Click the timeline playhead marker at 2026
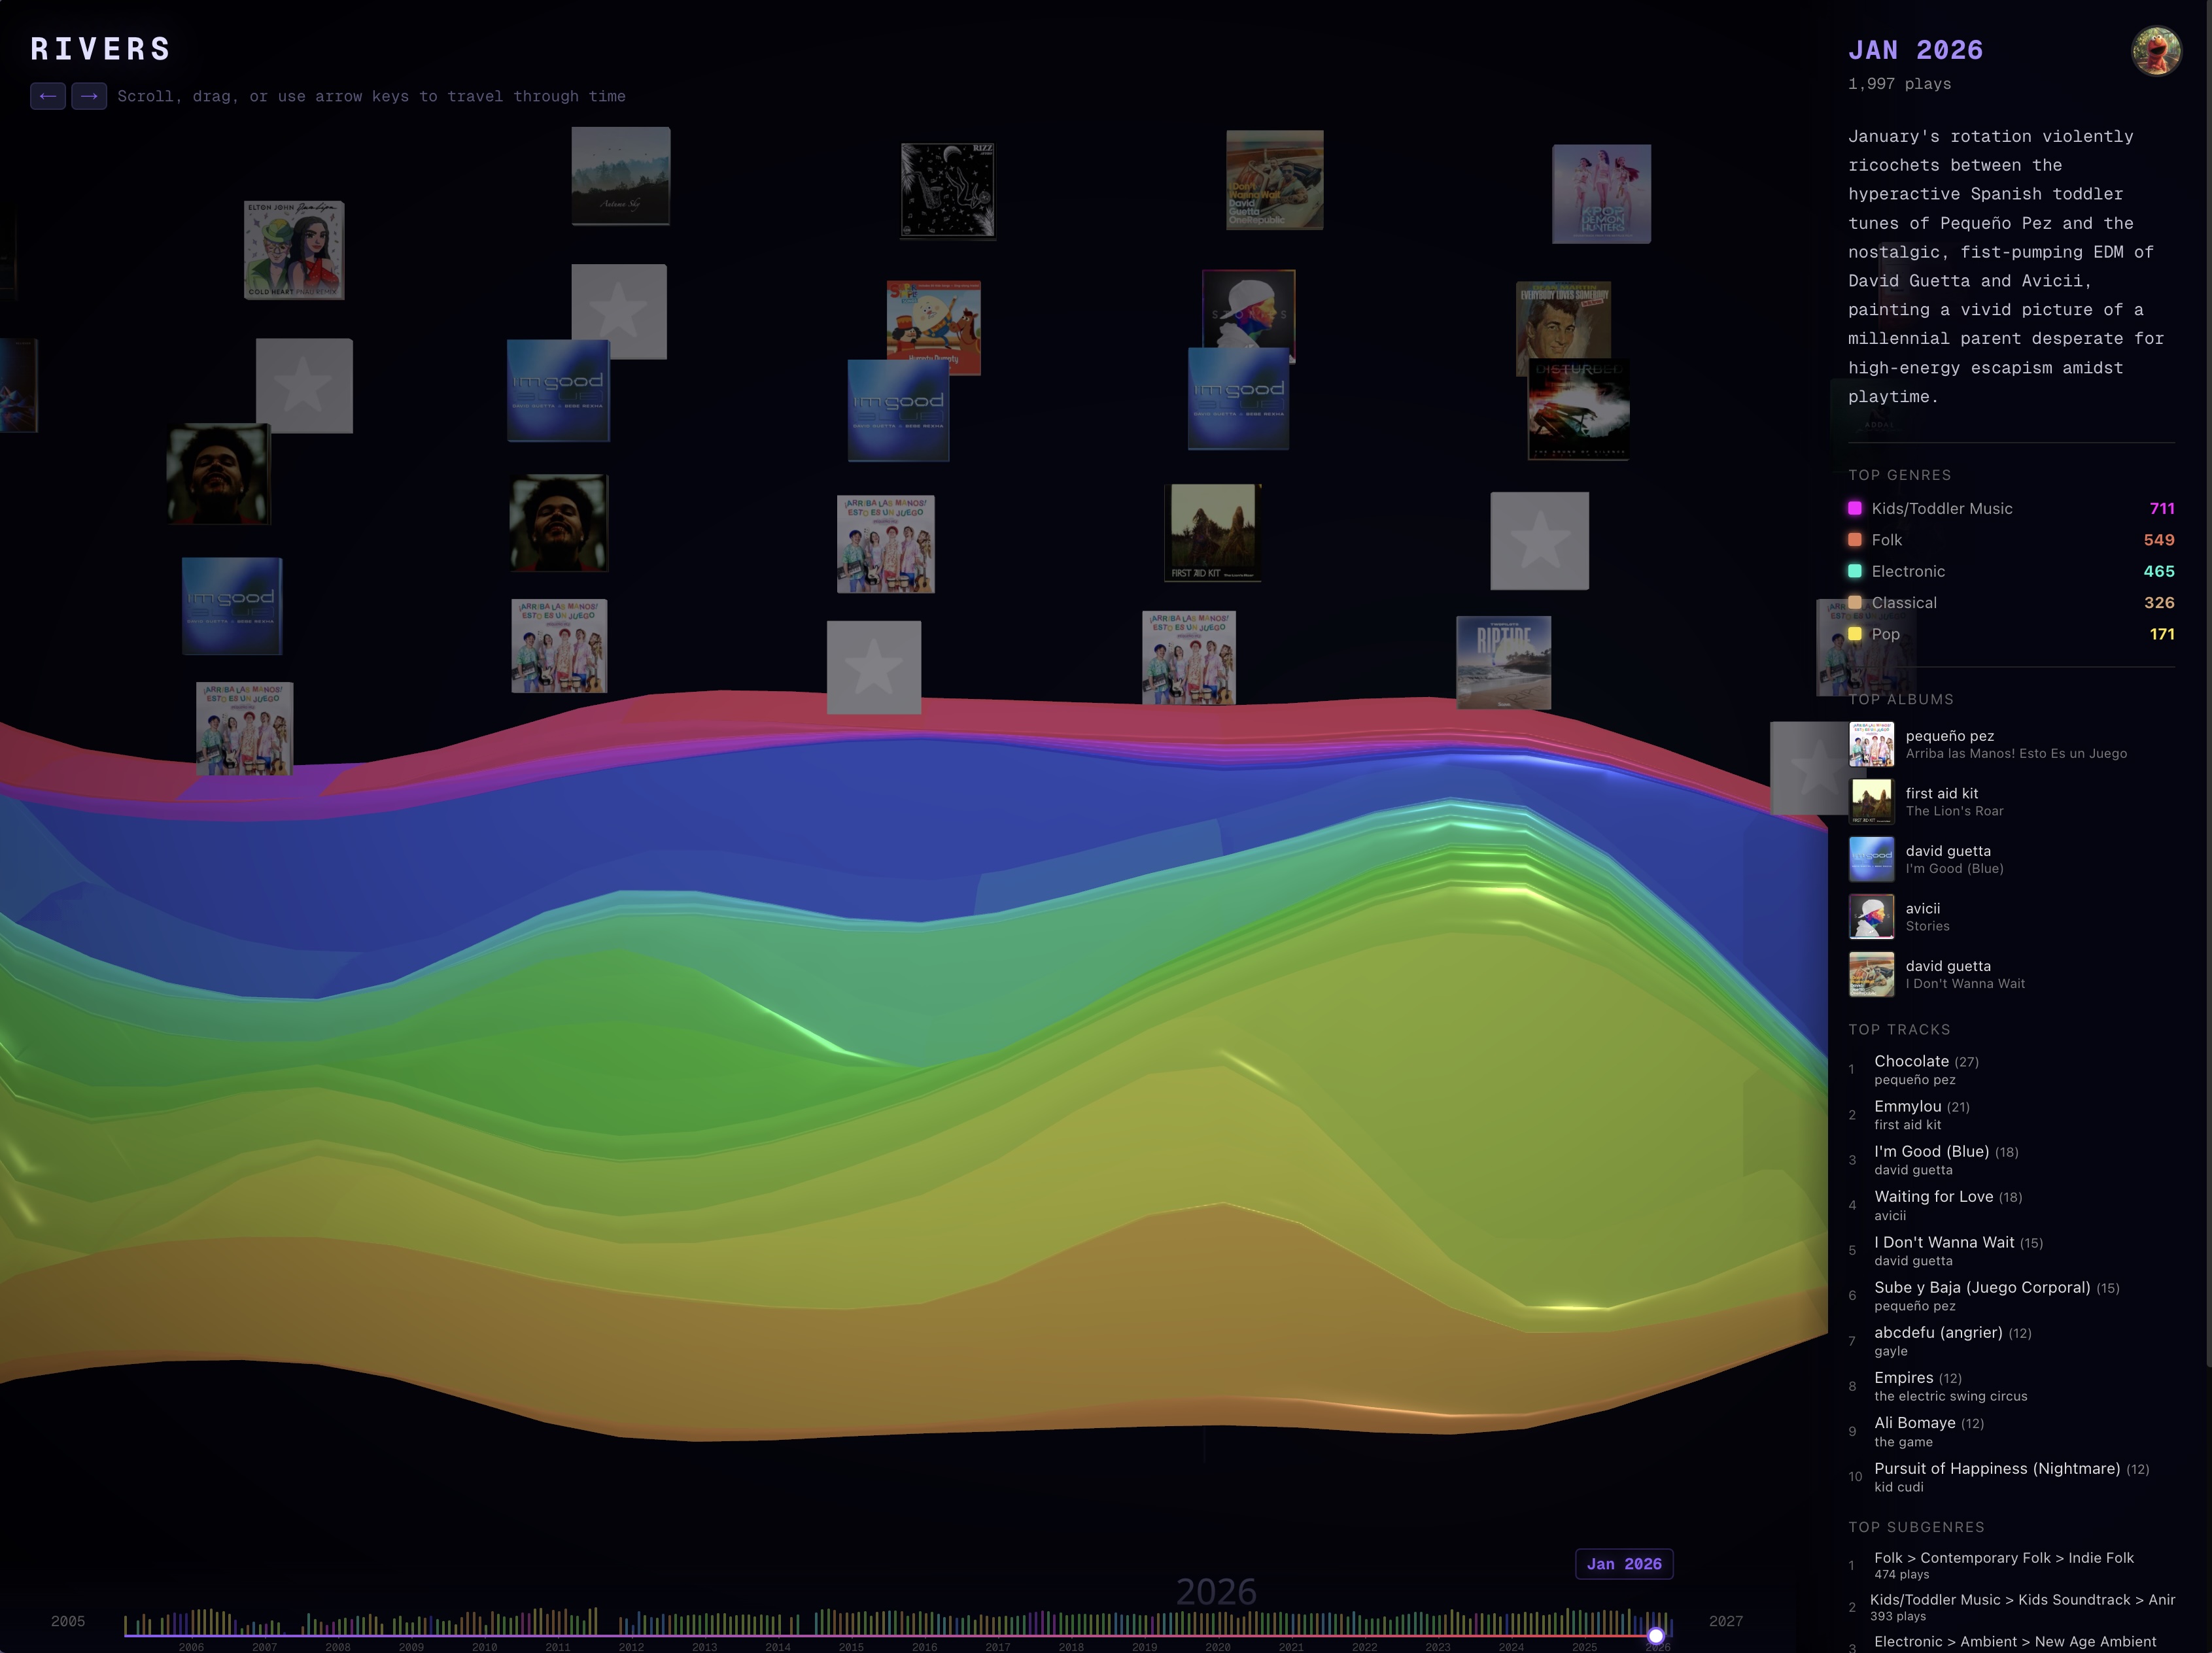 click(1656, 1636)
